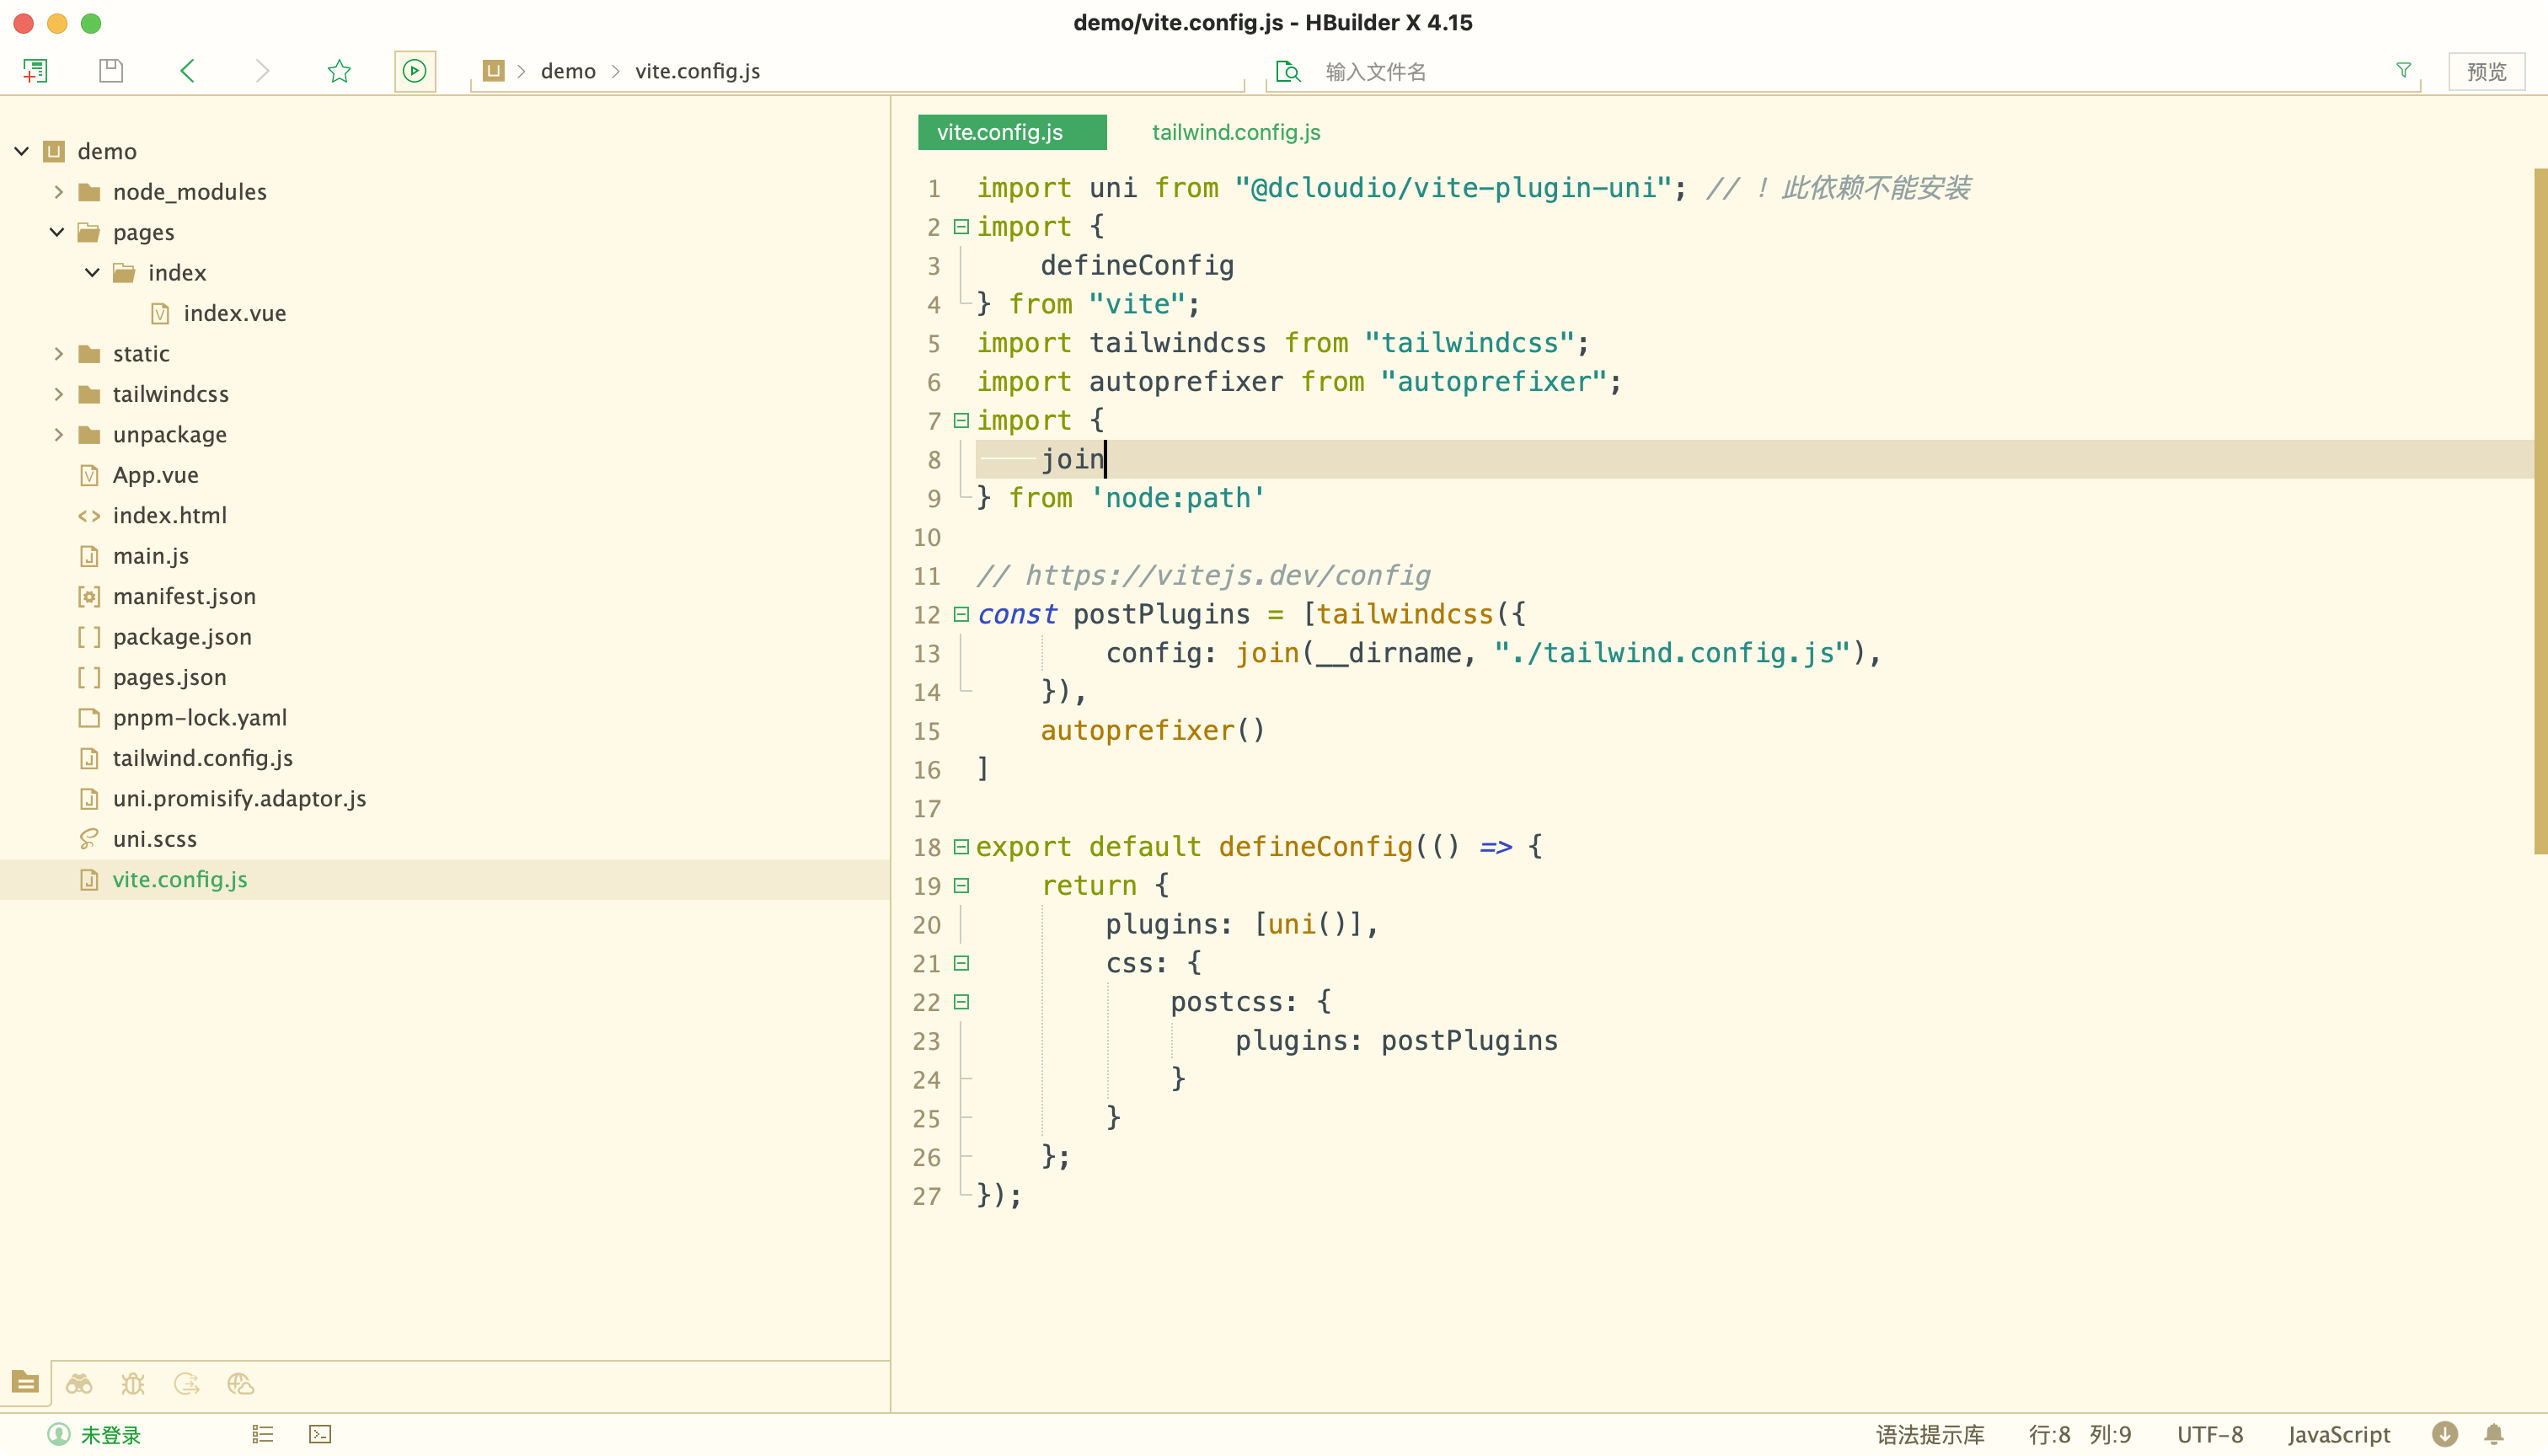Fold the import block on line 7
This screenshot has height=1456, width=2548.
tap(961, 421)
